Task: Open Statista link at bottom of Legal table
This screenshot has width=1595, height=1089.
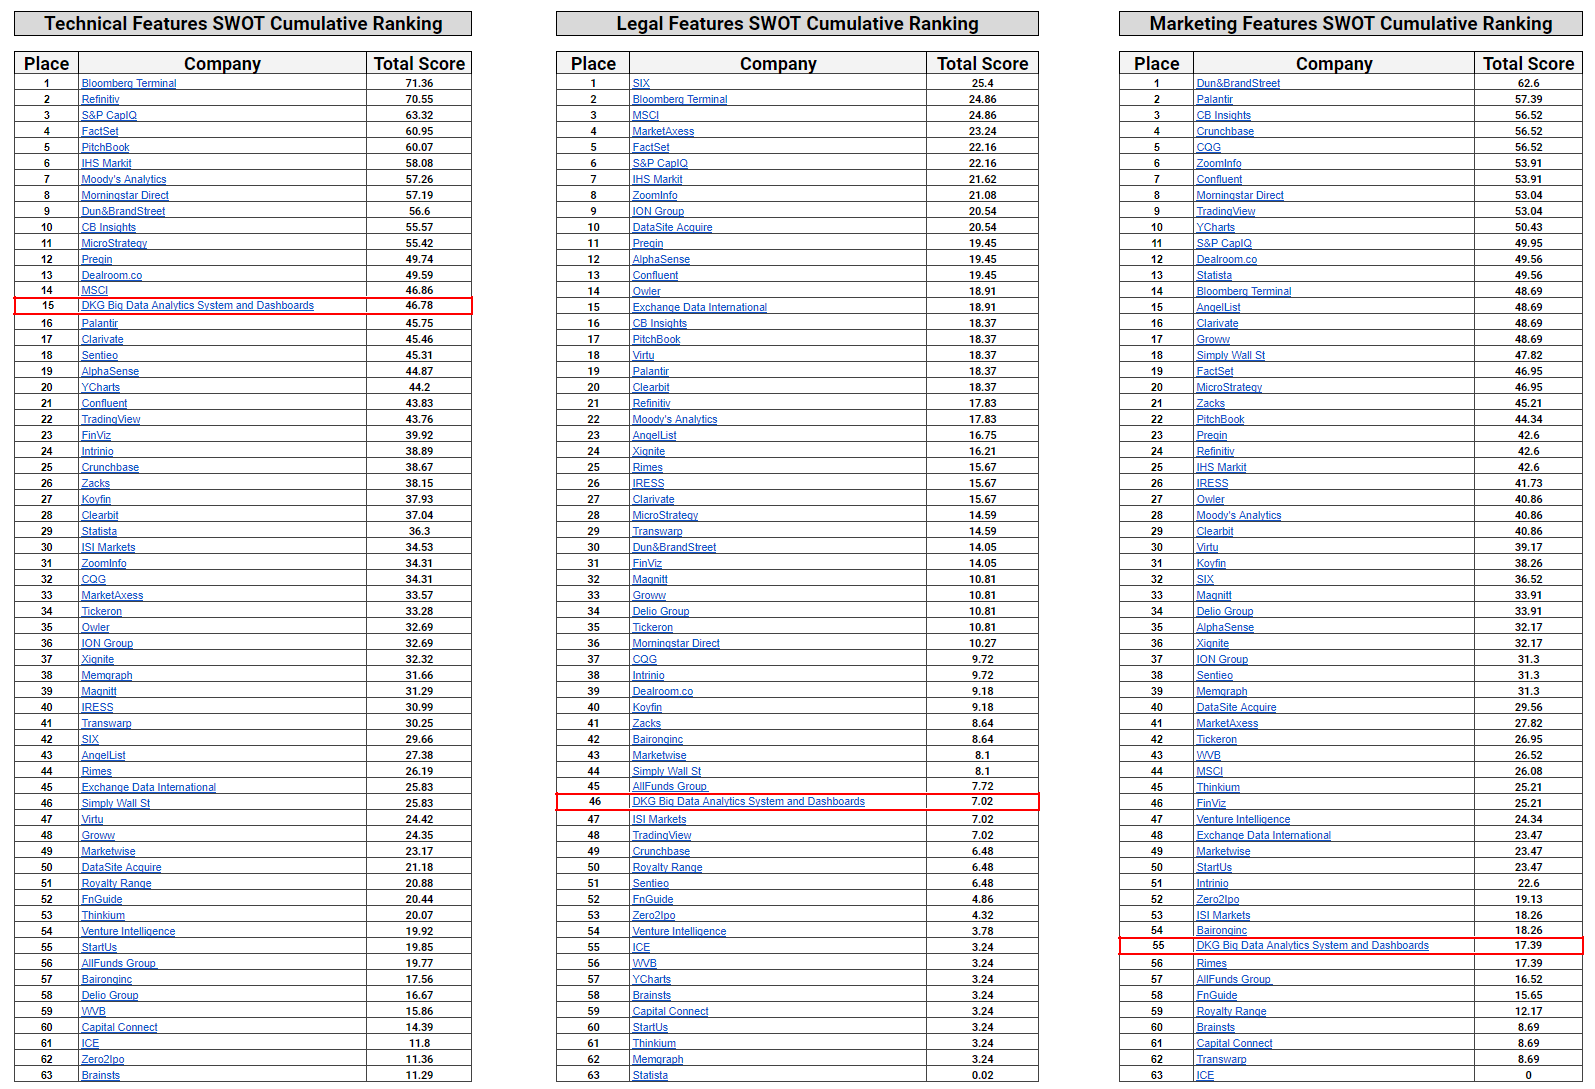Action: pyautogui.click(x=650, y=1076)
